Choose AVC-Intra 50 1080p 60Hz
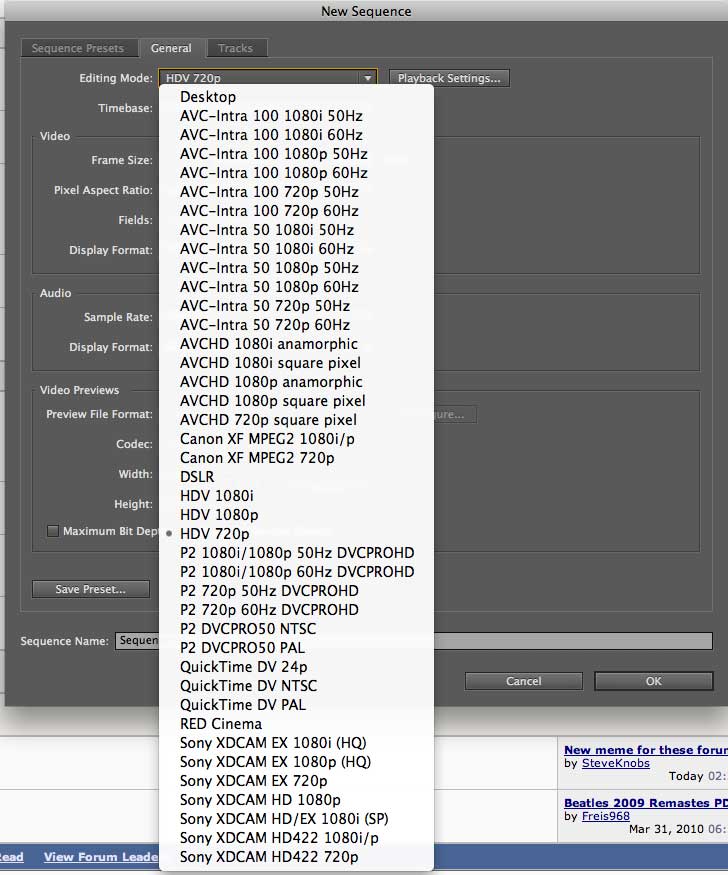 (x=296, y=286)
